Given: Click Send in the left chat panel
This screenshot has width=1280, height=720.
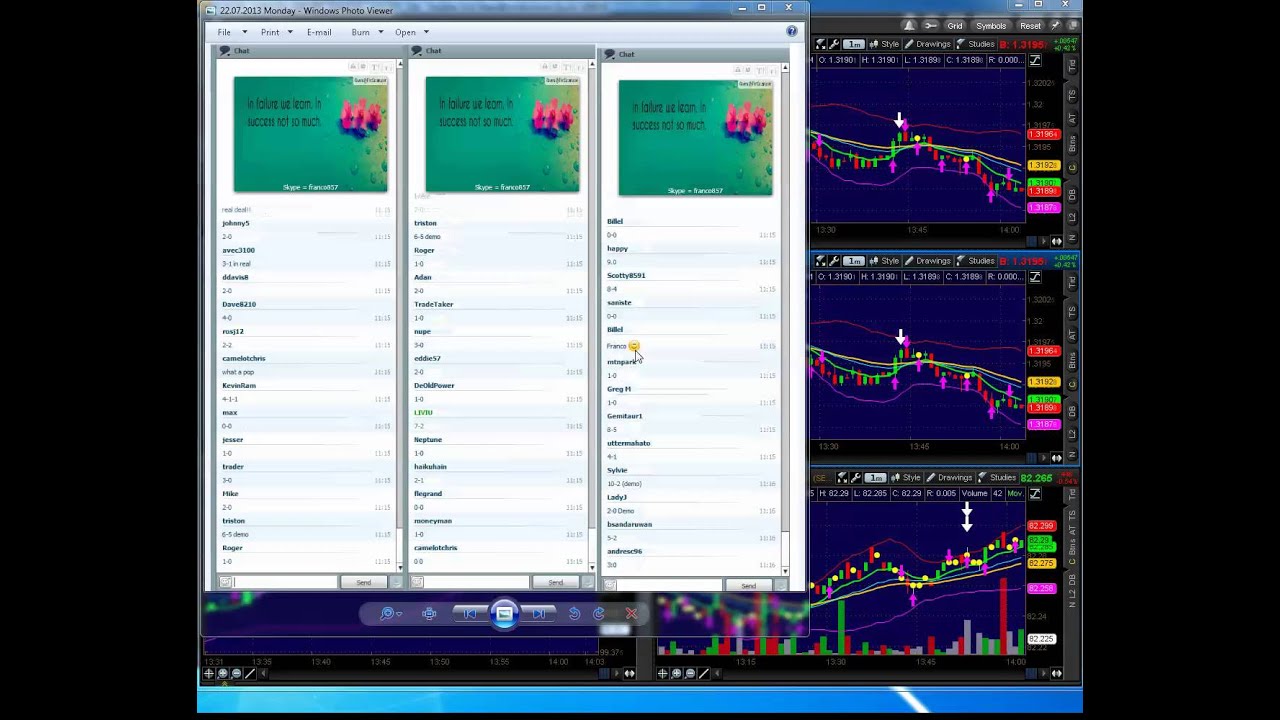Looking at the screenshot, I should click(x=364, y=582).
